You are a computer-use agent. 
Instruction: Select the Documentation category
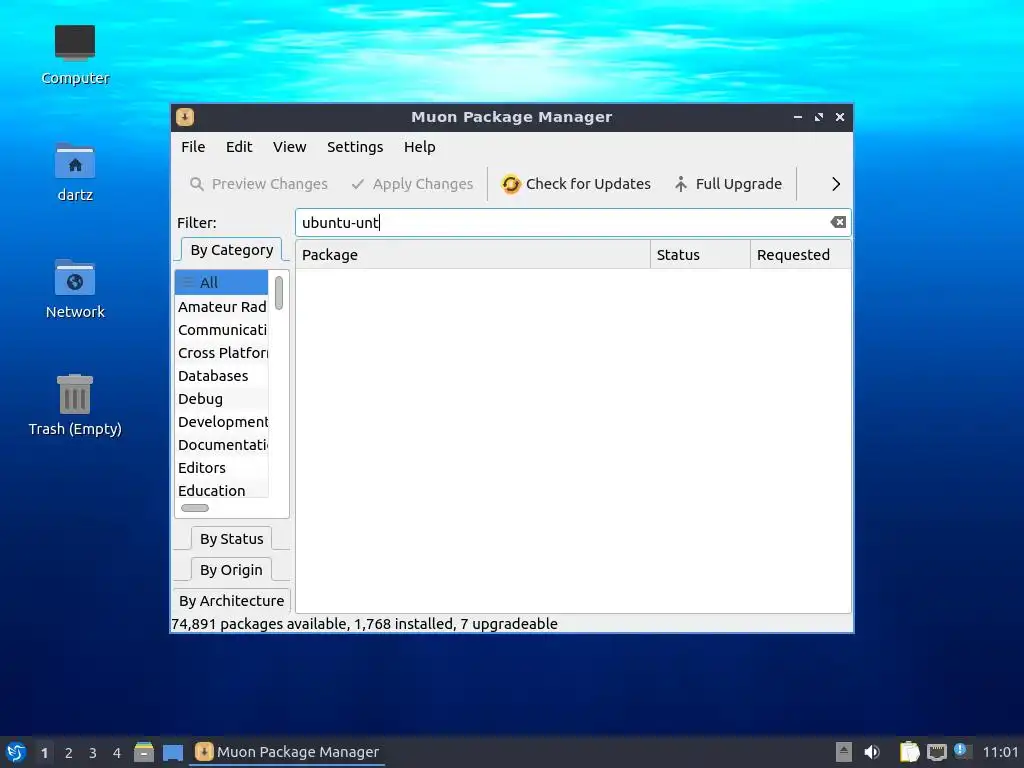(x=221, y=445)
